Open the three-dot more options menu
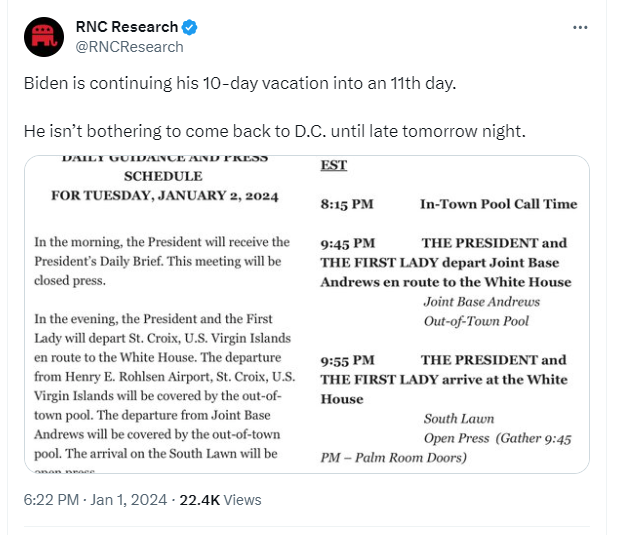Screen dimensions: 617x535 click(x=580, y=27)
